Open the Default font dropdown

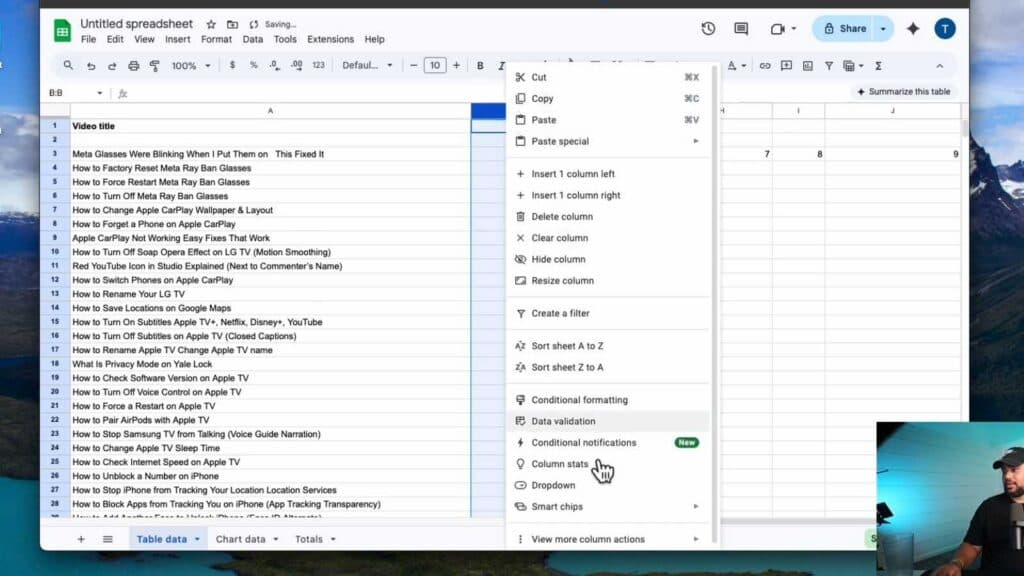coord(367,65)
